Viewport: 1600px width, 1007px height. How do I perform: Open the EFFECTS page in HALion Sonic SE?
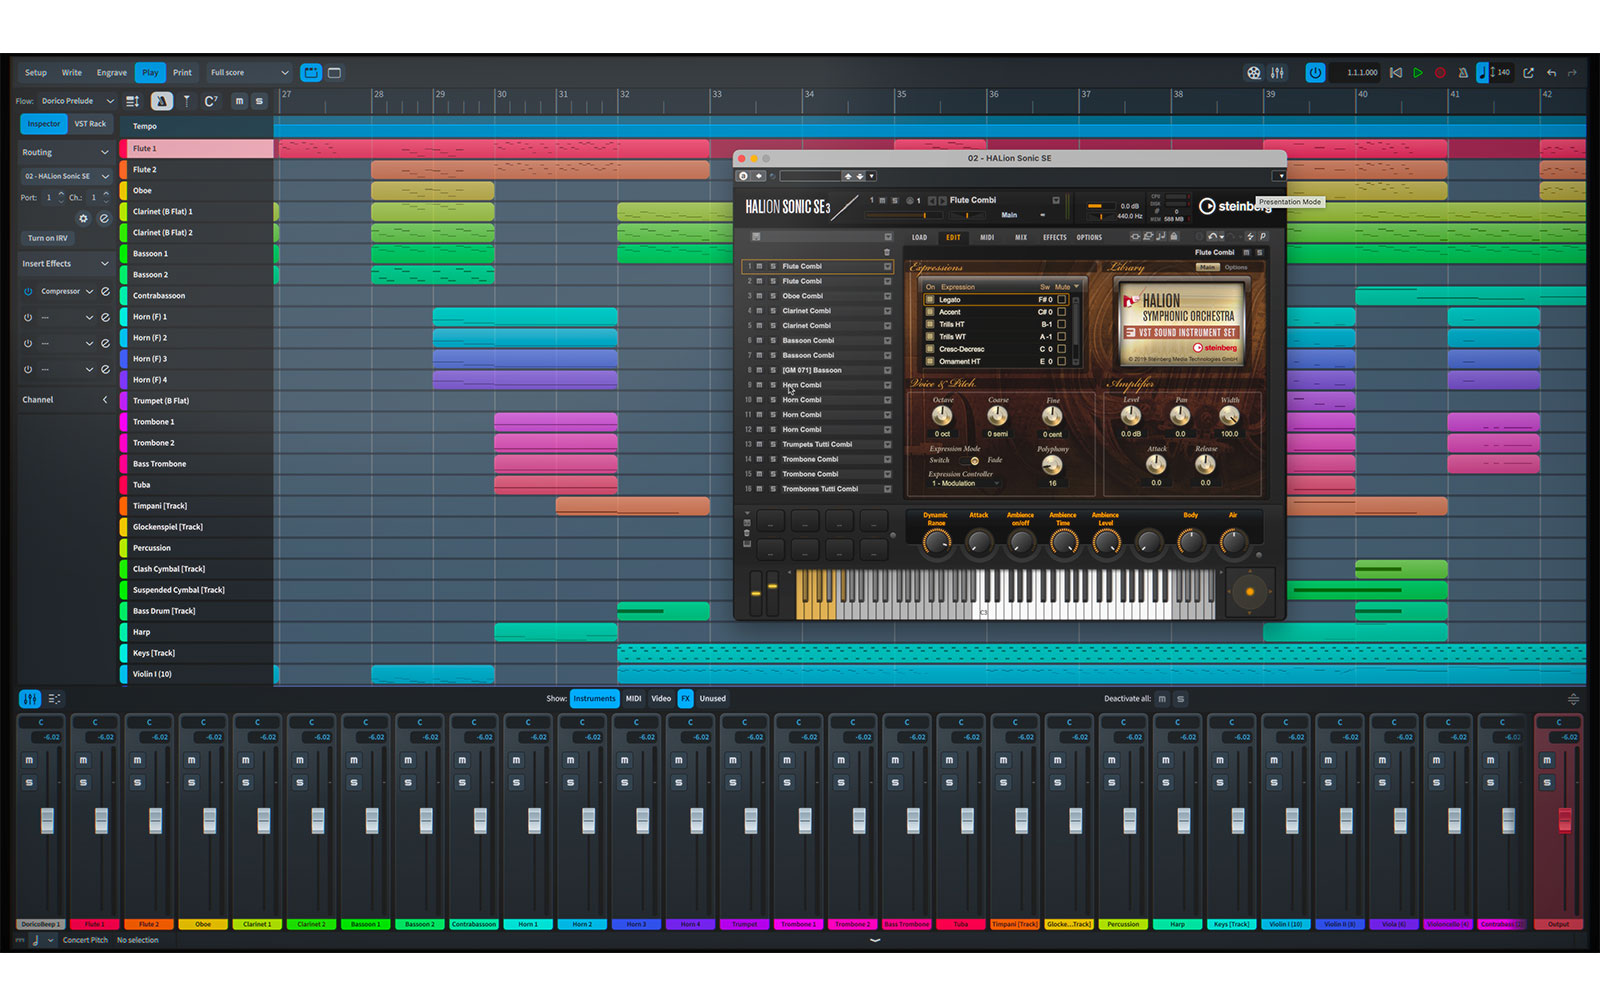click(1055, 238)
